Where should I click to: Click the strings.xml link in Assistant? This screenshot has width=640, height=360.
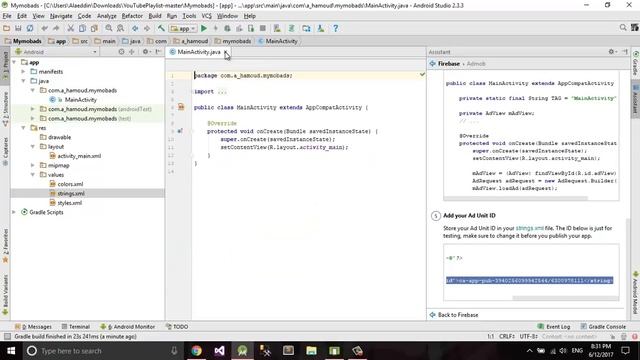tap(529, 228)
